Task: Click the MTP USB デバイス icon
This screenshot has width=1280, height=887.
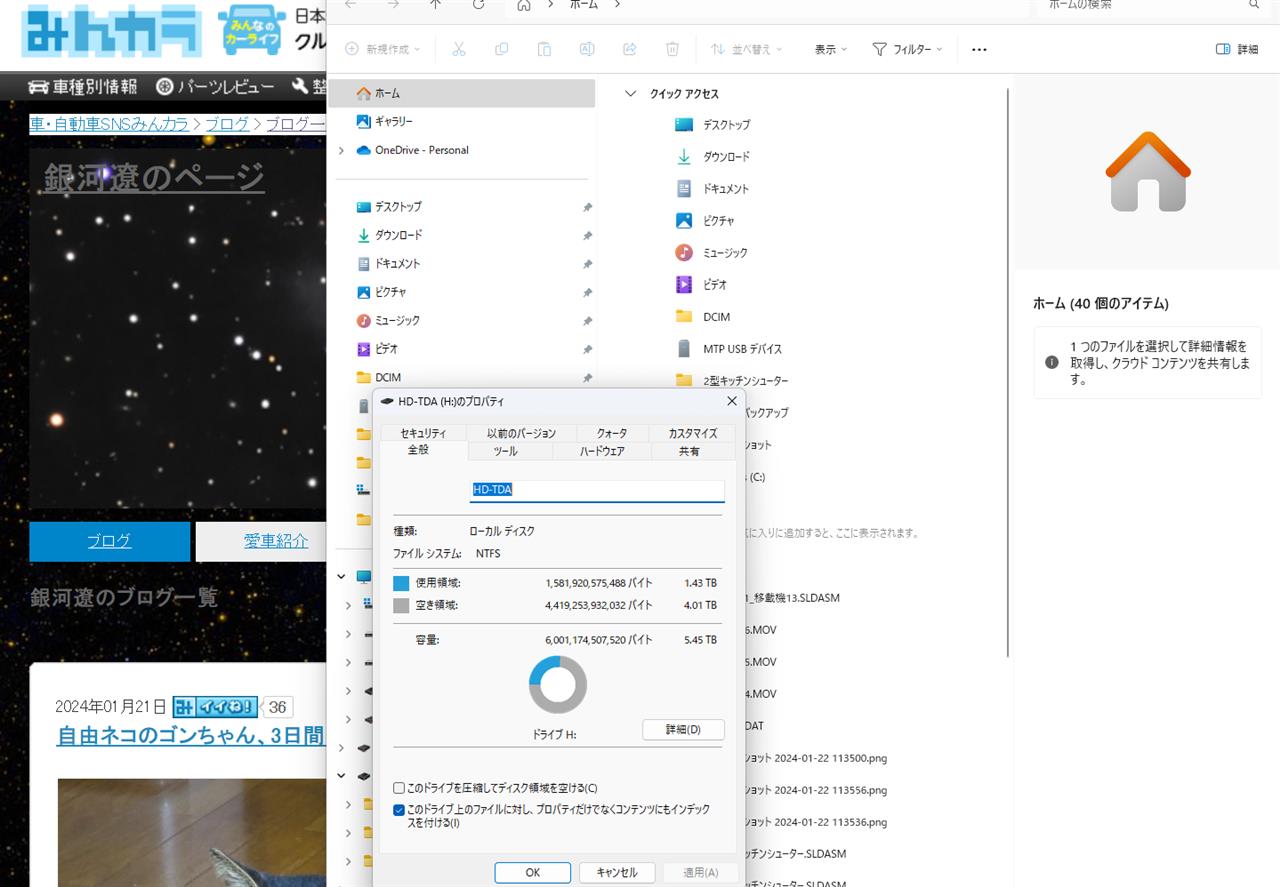Action: tap(684, 349)
